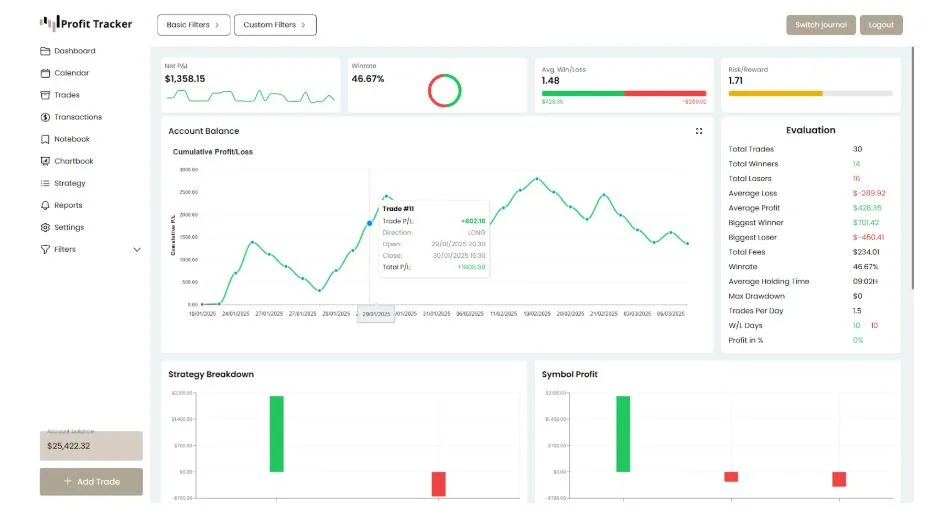The width and height of the screenshot is (937, 513).
Task: Expand the Filters chevron in sidebar
Action: click(x=137, y=250)
